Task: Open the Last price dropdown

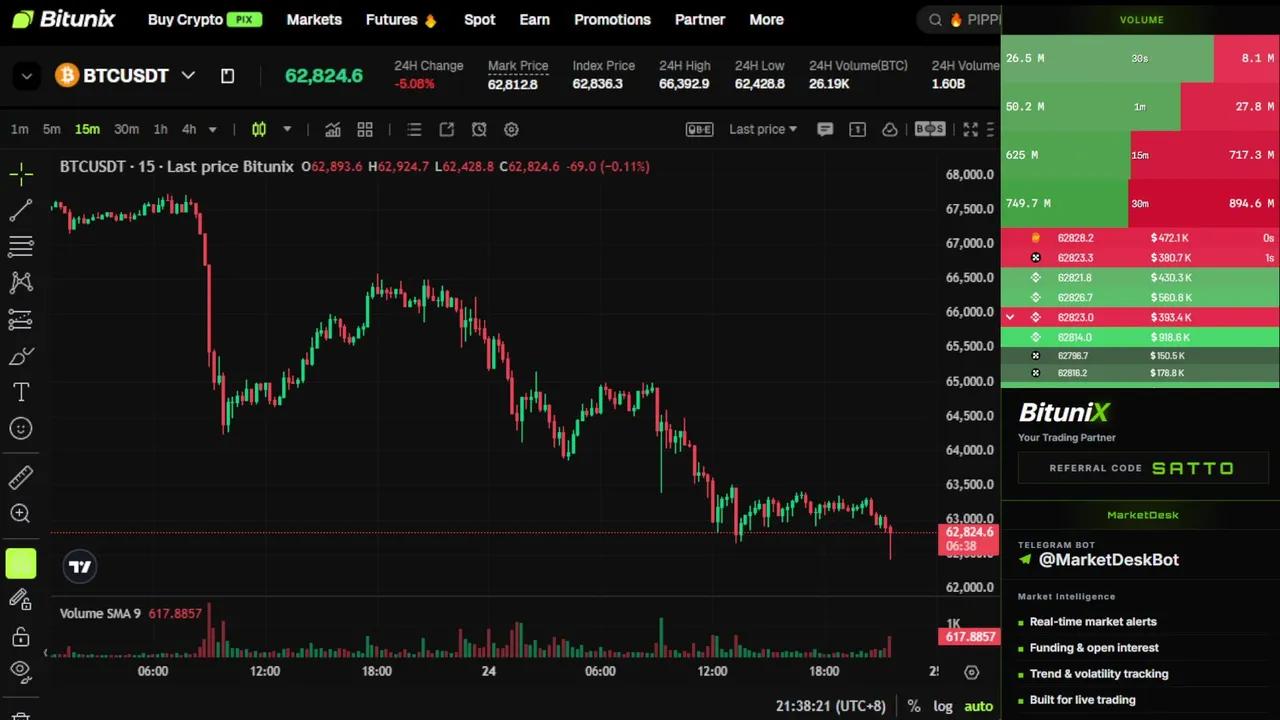Action: pyautogui.click(x=764, y=129)
